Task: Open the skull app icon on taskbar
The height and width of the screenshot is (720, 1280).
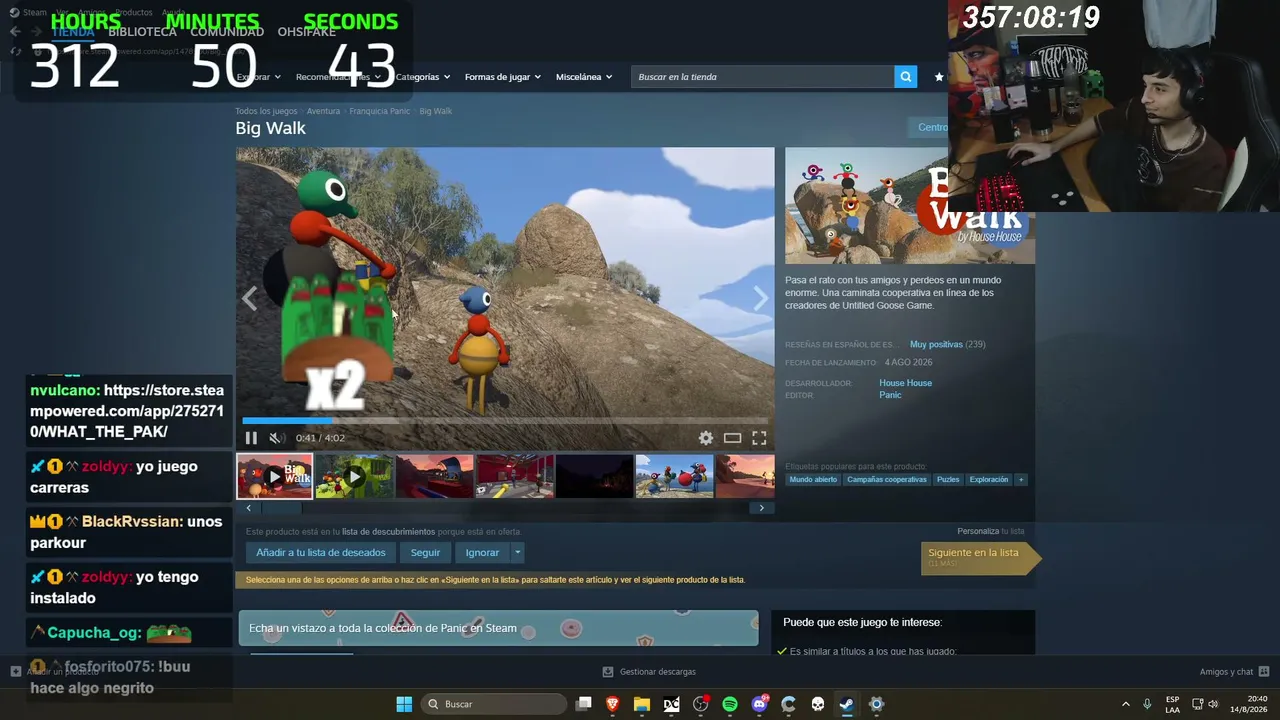Action: pyautogui.click(x=817, y=704)
